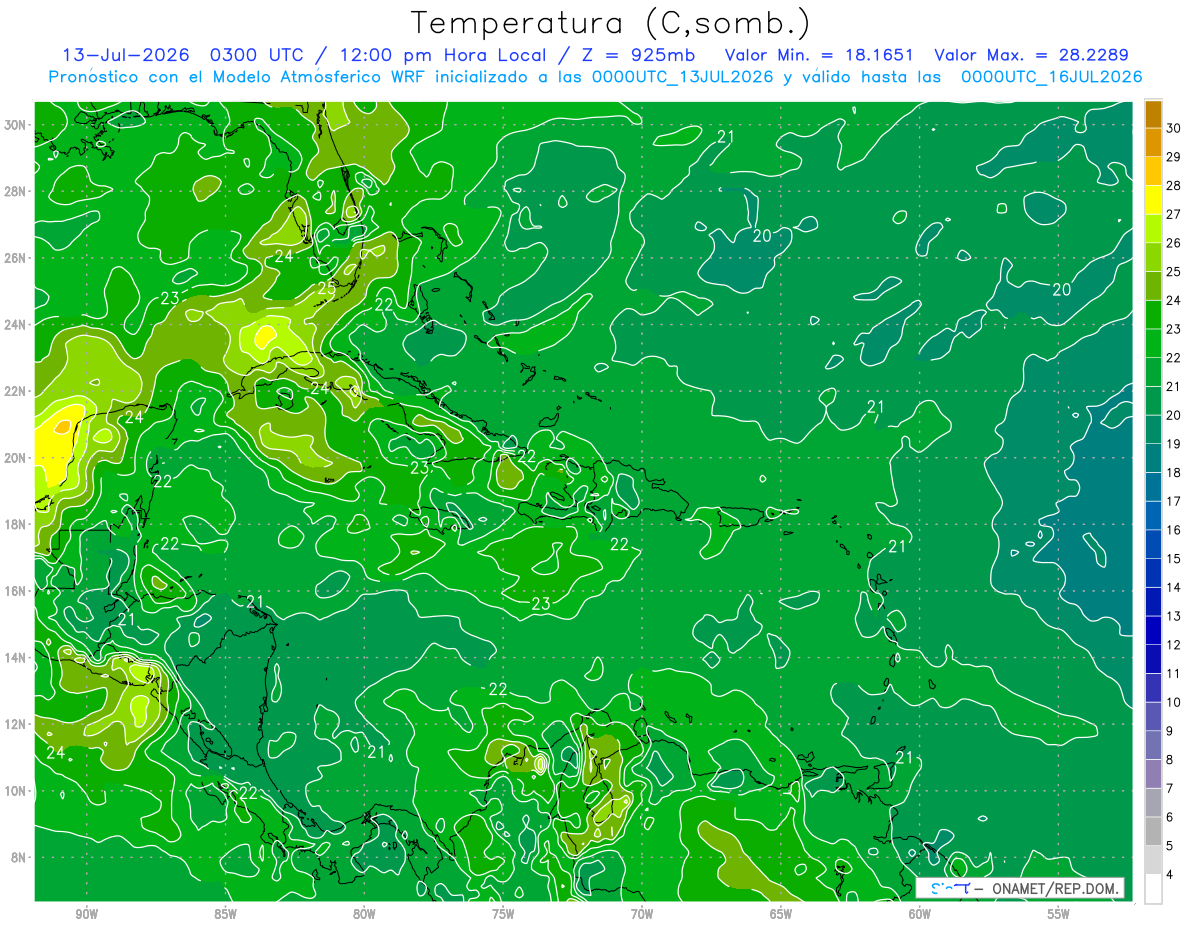Click the '16N' latitude axis label

point(16,591)
